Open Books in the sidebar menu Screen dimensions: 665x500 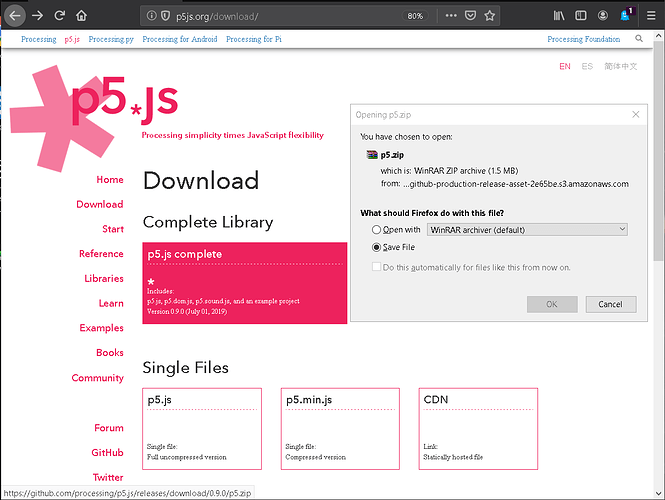coord(110,353)
